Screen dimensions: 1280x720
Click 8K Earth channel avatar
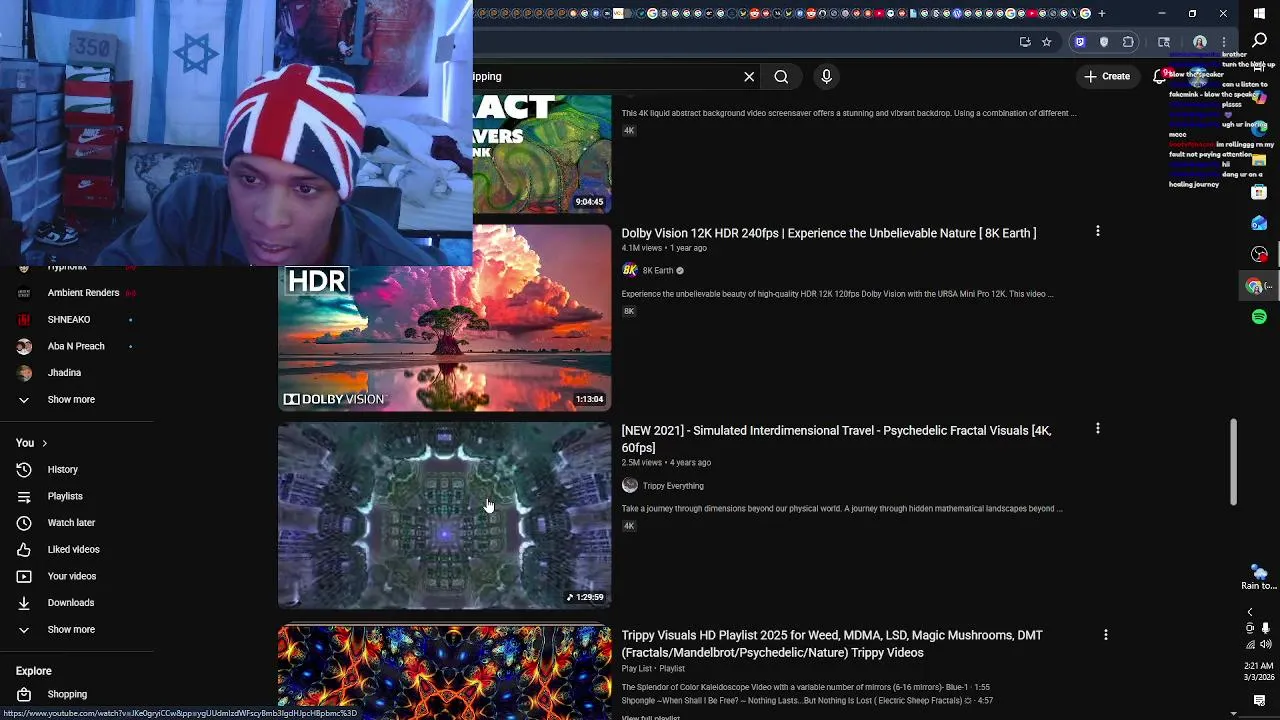coord(630,270)
